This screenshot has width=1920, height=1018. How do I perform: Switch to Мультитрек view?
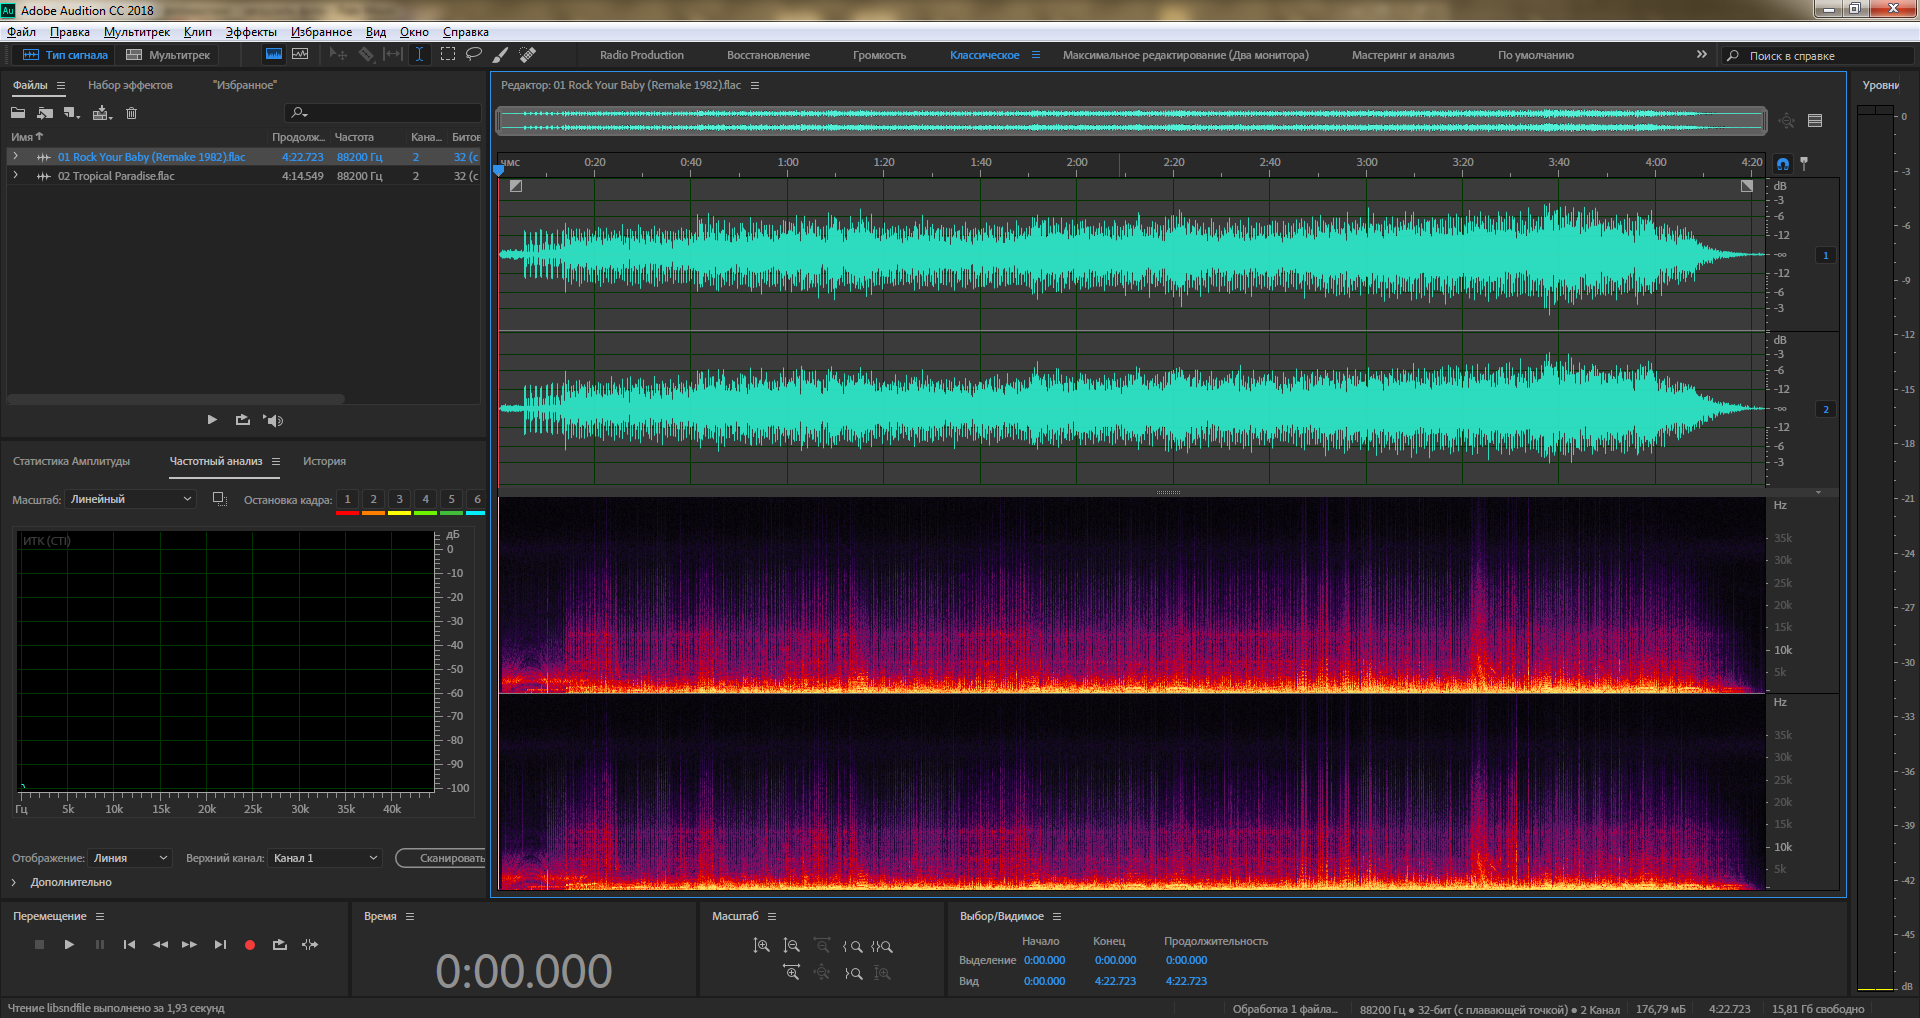pyautogui.click(x=168, y=55)
